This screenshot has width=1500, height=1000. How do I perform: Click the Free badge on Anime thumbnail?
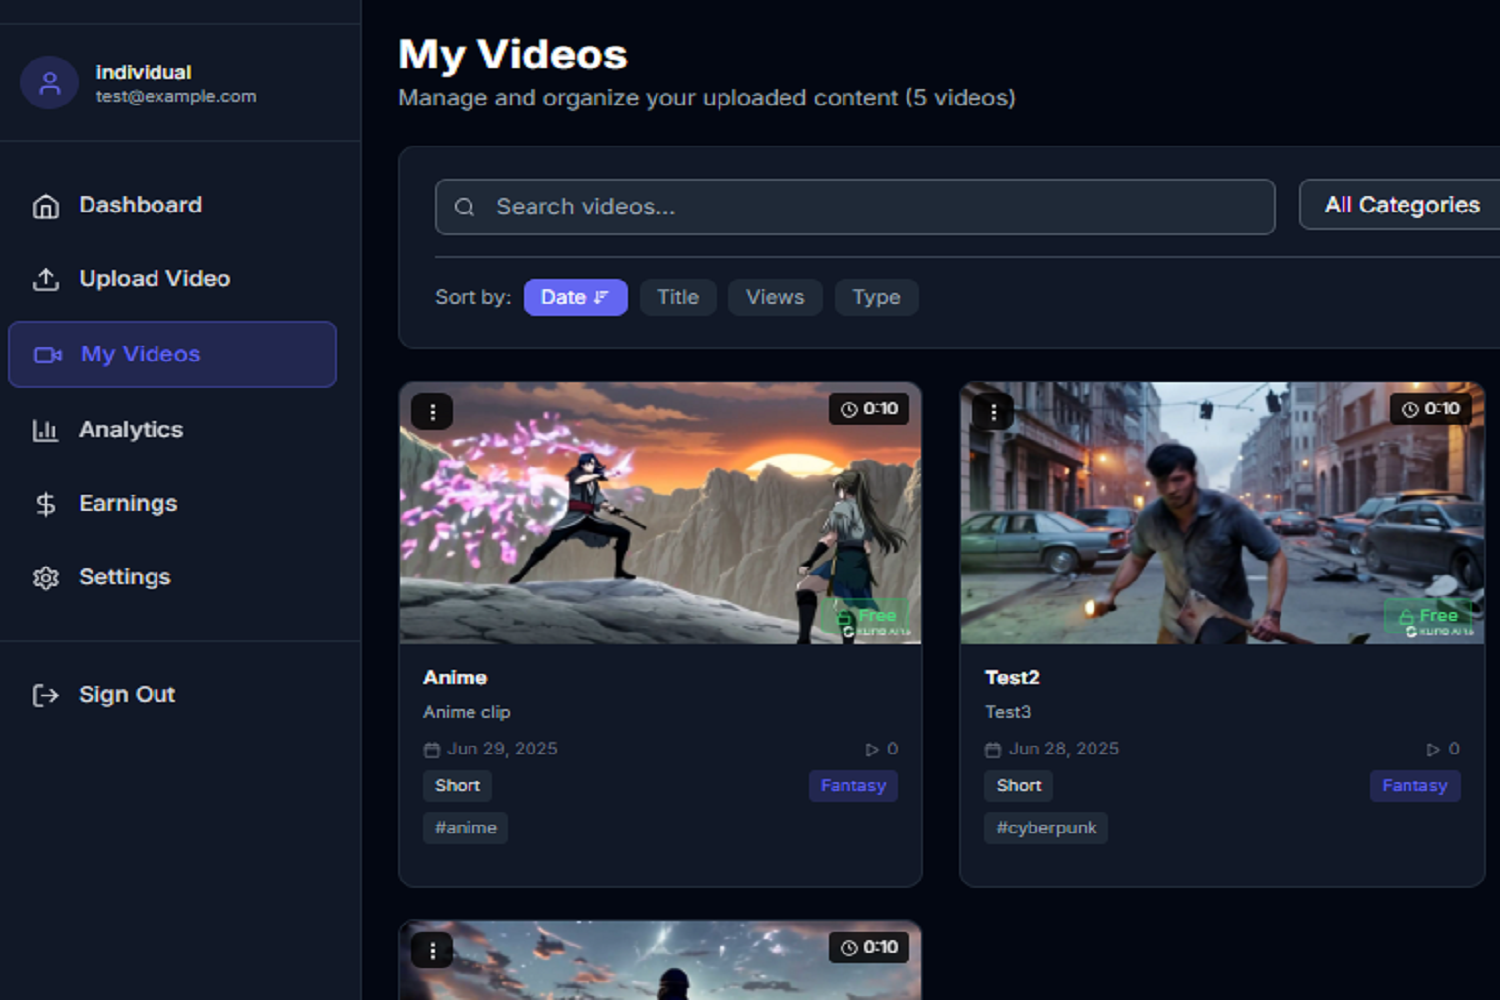pos(866,616)
